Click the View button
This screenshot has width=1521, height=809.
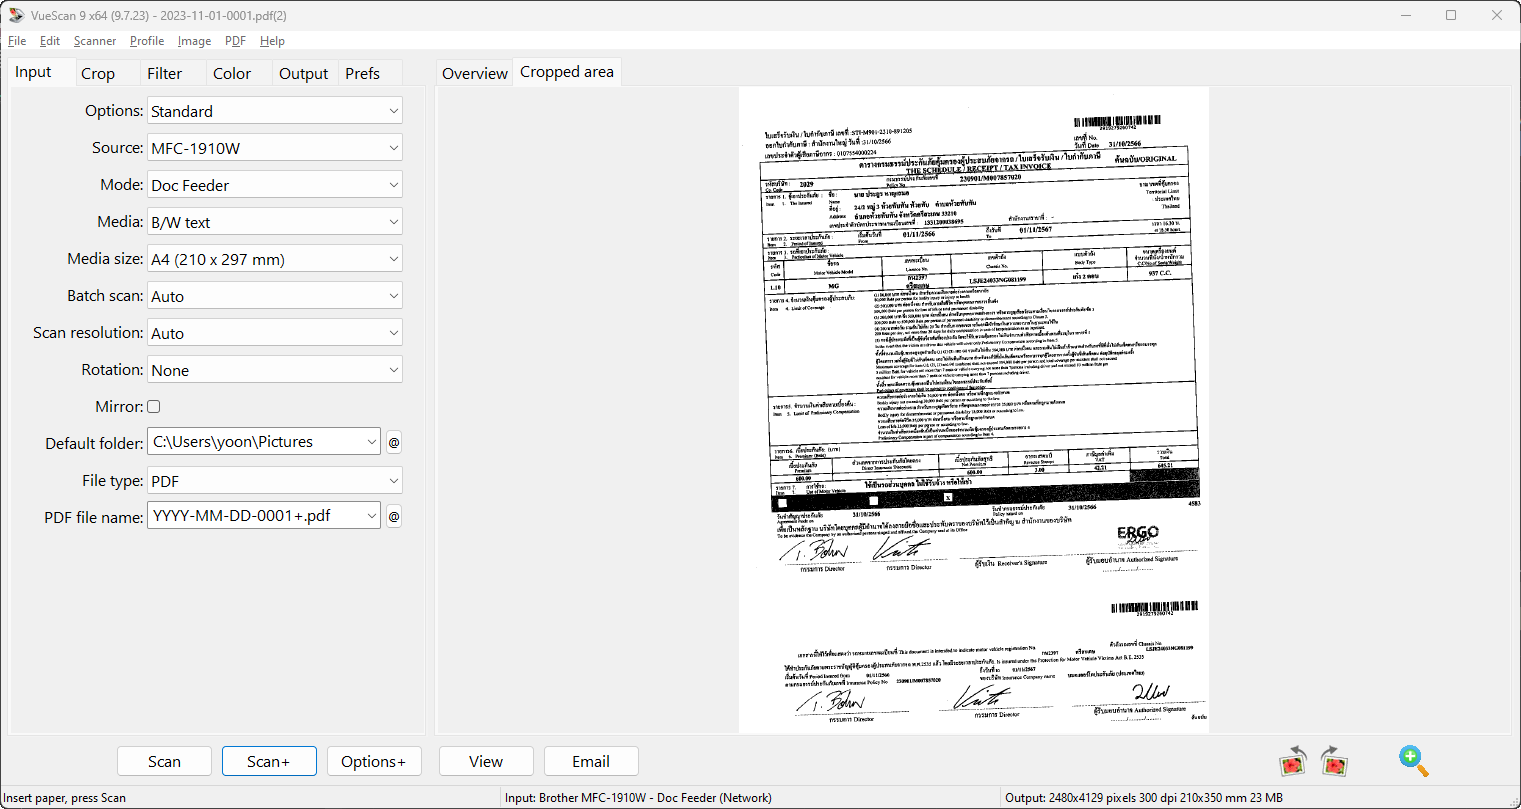pos(486,761)
